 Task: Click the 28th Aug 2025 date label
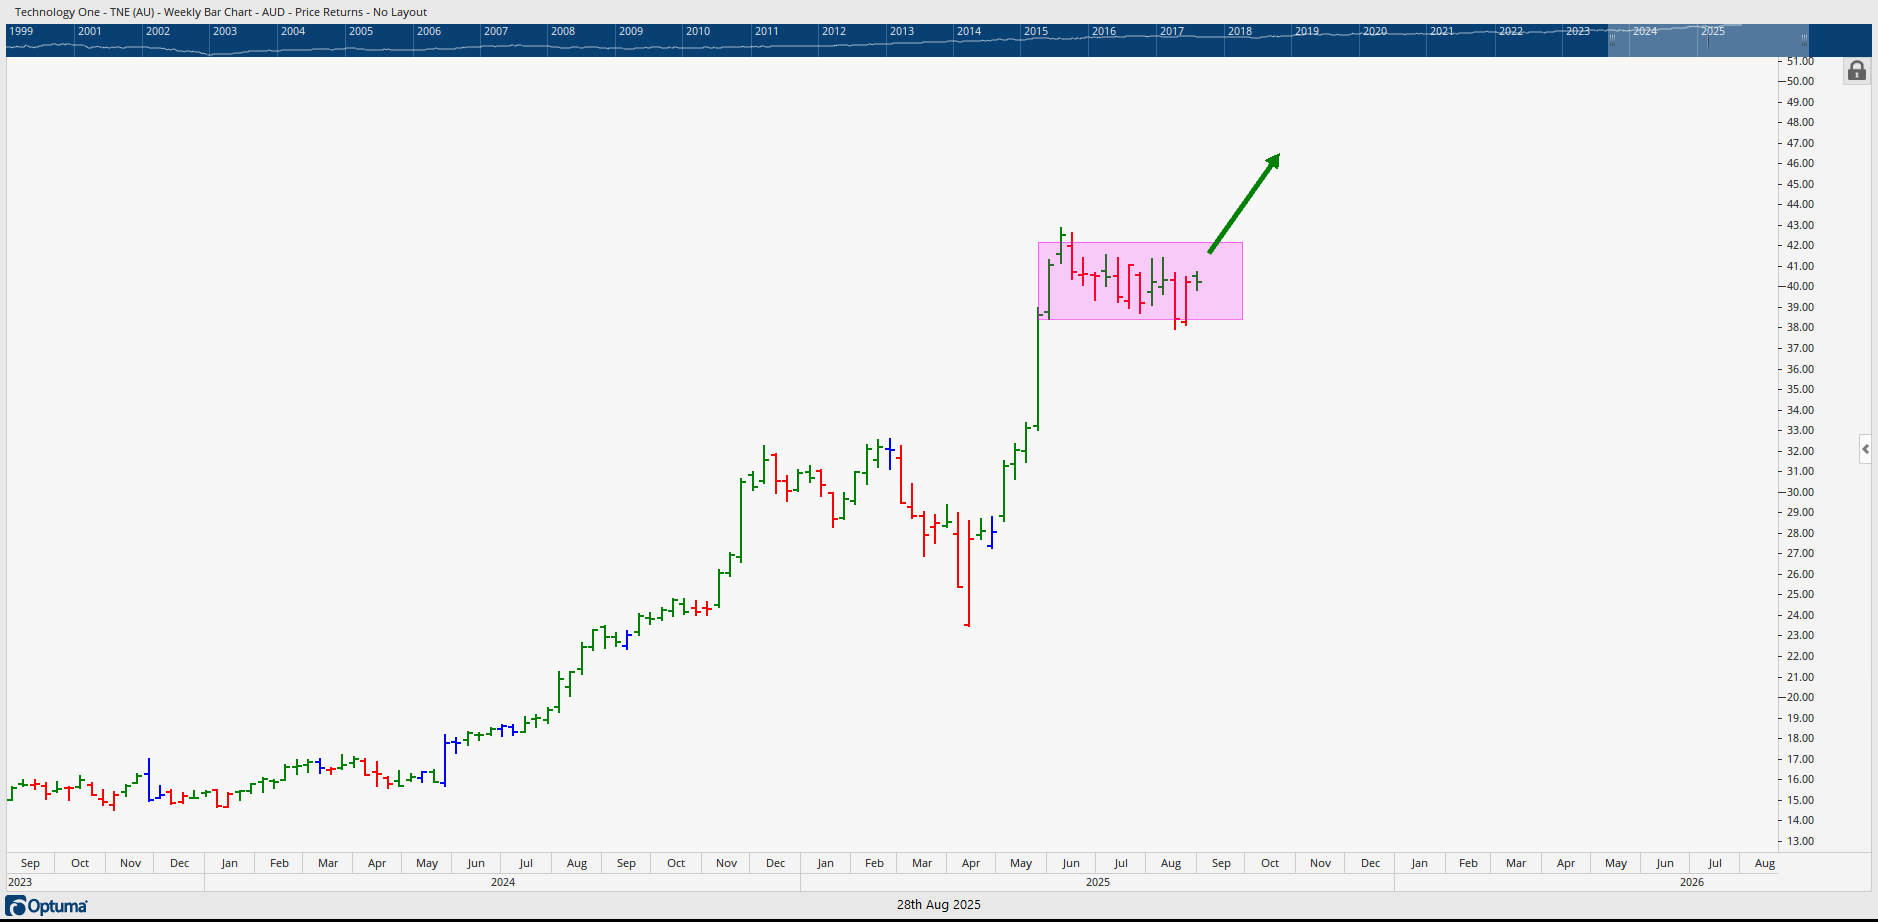pyautogui.click(x=938, y=904)
